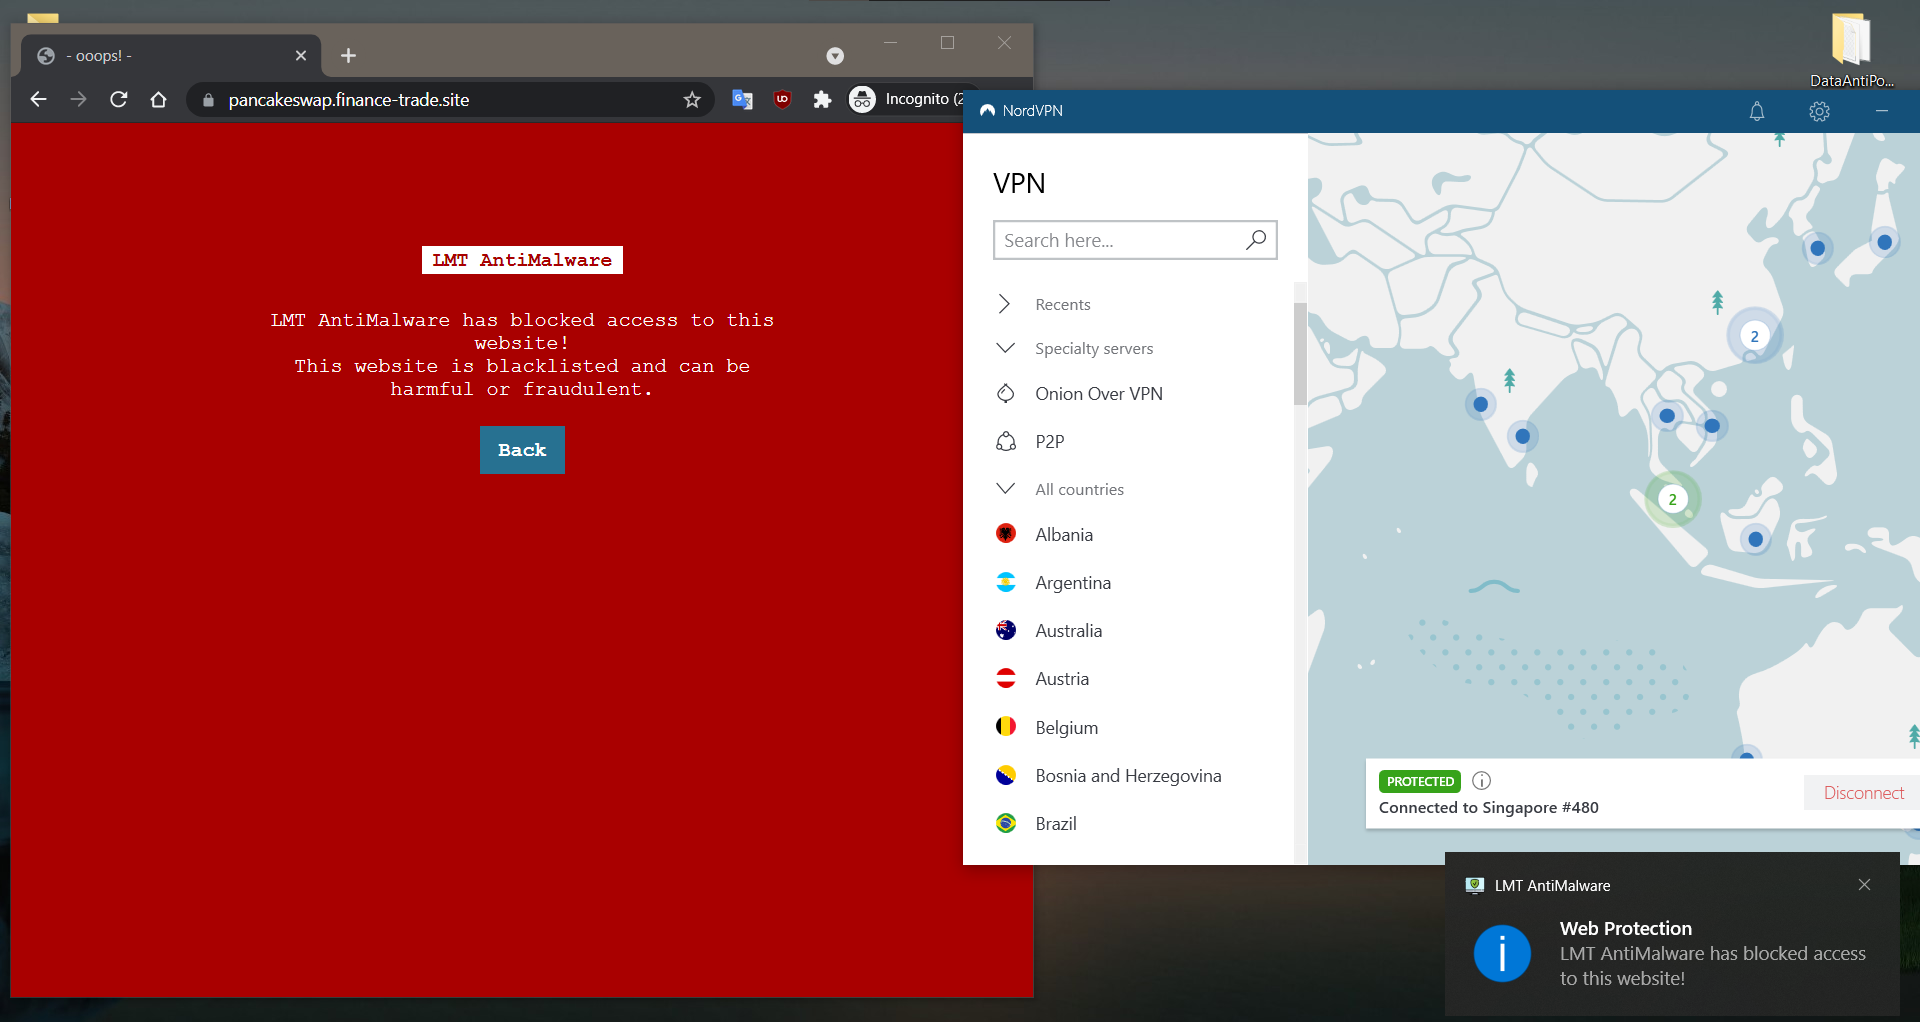This screenshot has height=1022, width=1920.
Task: Disconnect from Singapore #480
Action: coord(1863,793)
